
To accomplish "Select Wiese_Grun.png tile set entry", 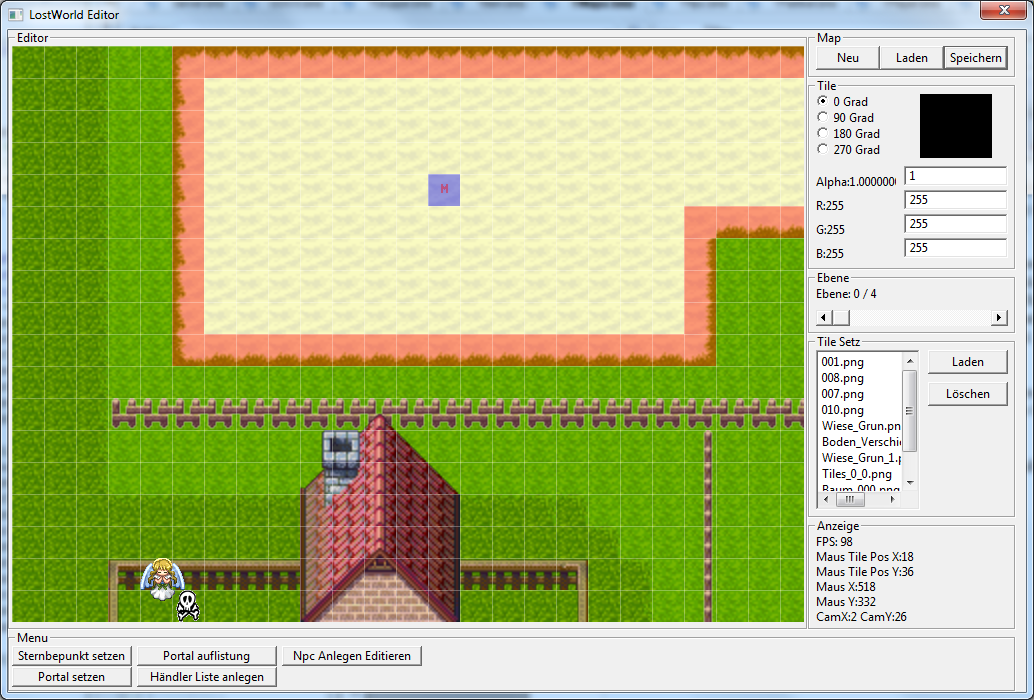I will pos(861,426).
